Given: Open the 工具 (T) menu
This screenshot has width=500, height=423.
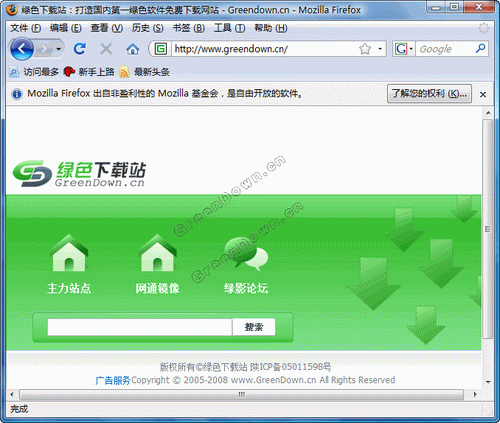Looking at the screenshot, I should (x=229, y=28).
